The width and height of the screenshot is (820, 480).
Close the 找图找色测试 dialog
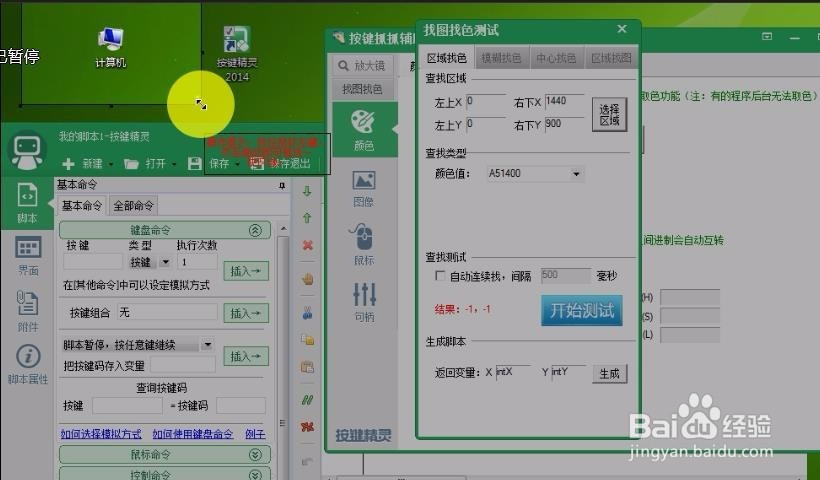click(x=621, y=29)
